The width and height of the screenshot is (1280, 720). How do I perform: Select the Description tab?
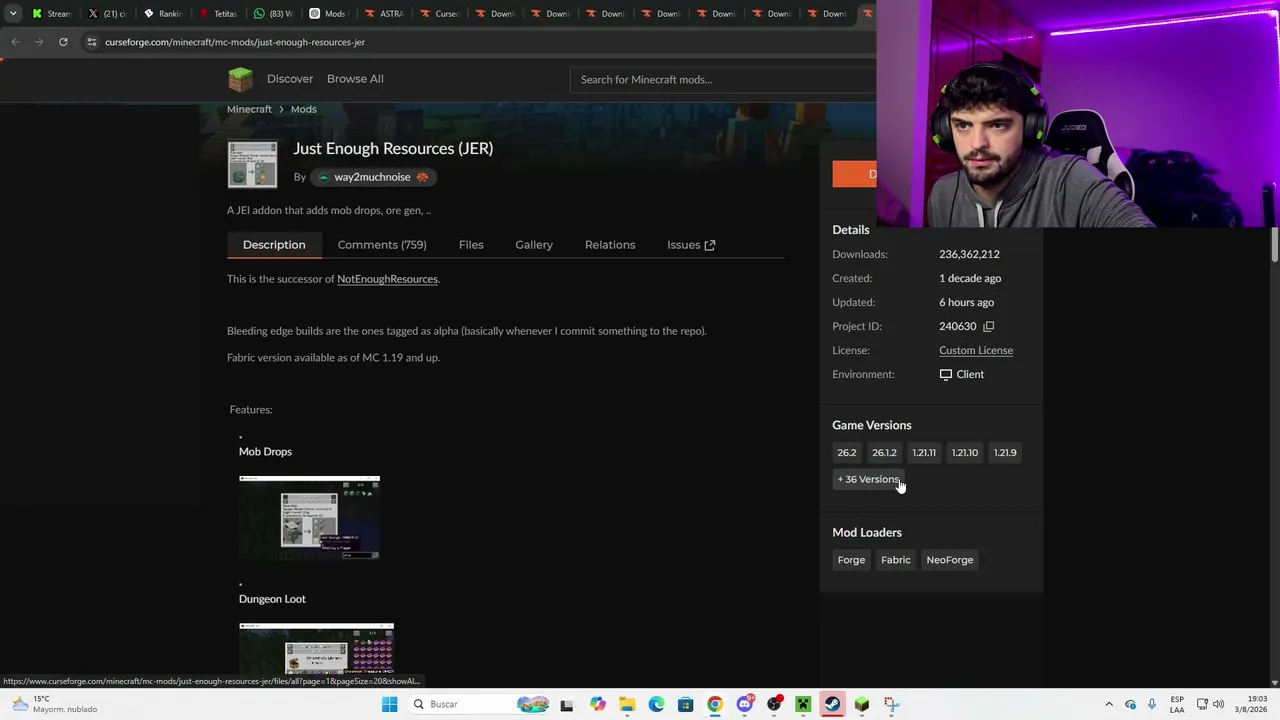(274, 245)
